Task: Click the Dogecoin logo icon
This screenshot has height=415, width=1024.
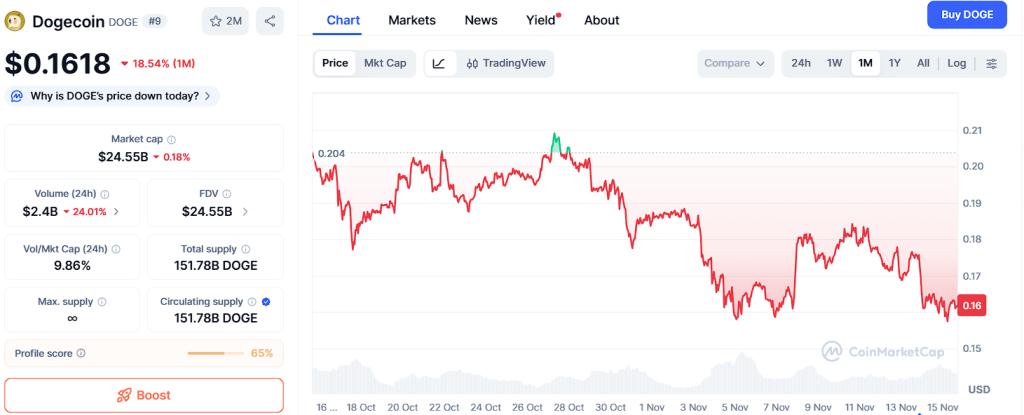Action: [x=15, y=21]
